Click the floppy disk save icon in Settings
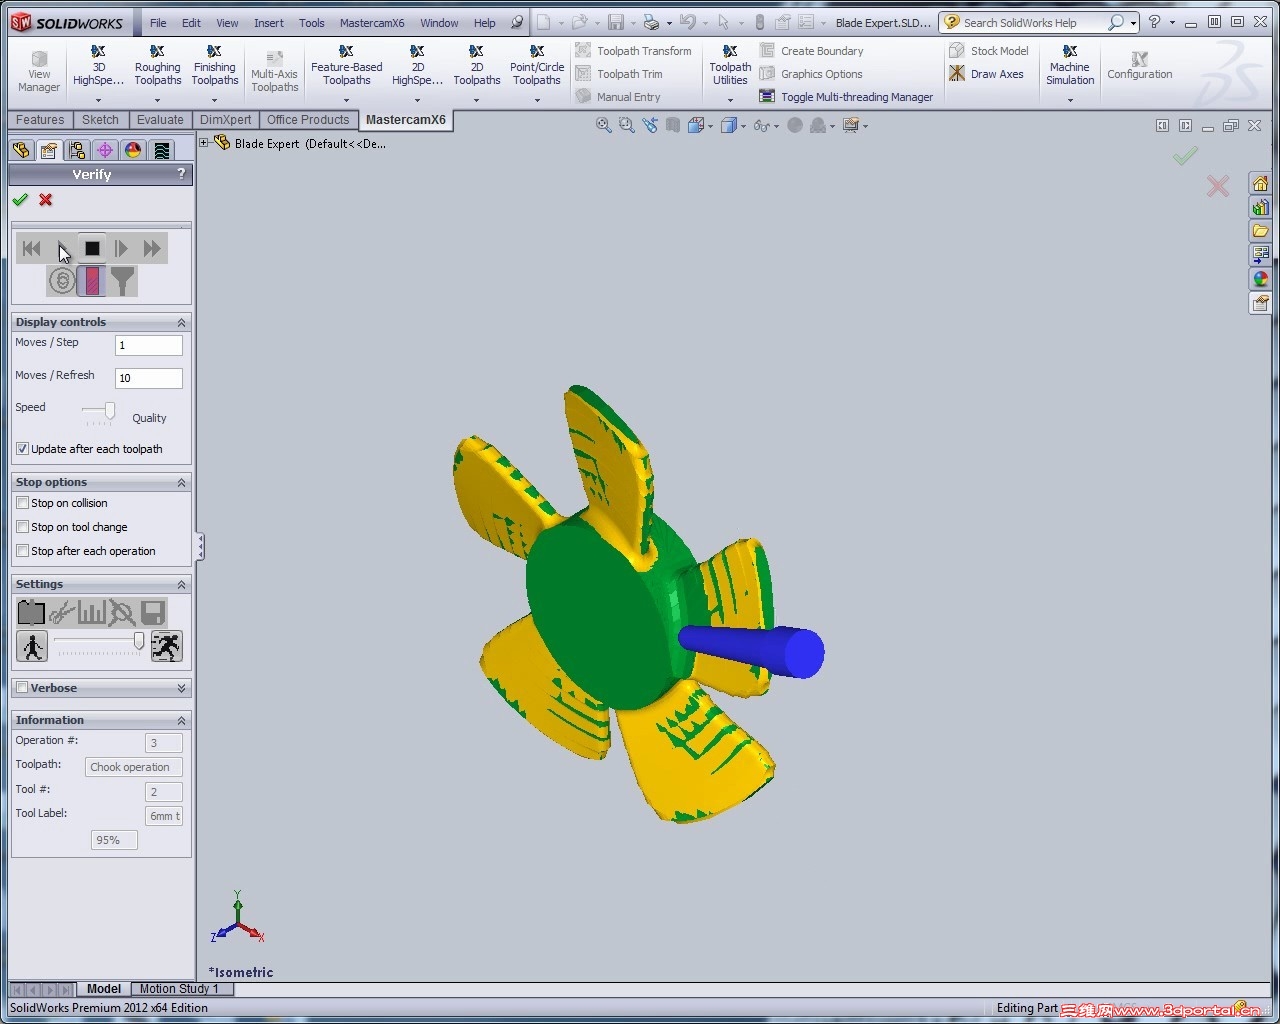This screenshot has height=1024, width=1280. 152,612
